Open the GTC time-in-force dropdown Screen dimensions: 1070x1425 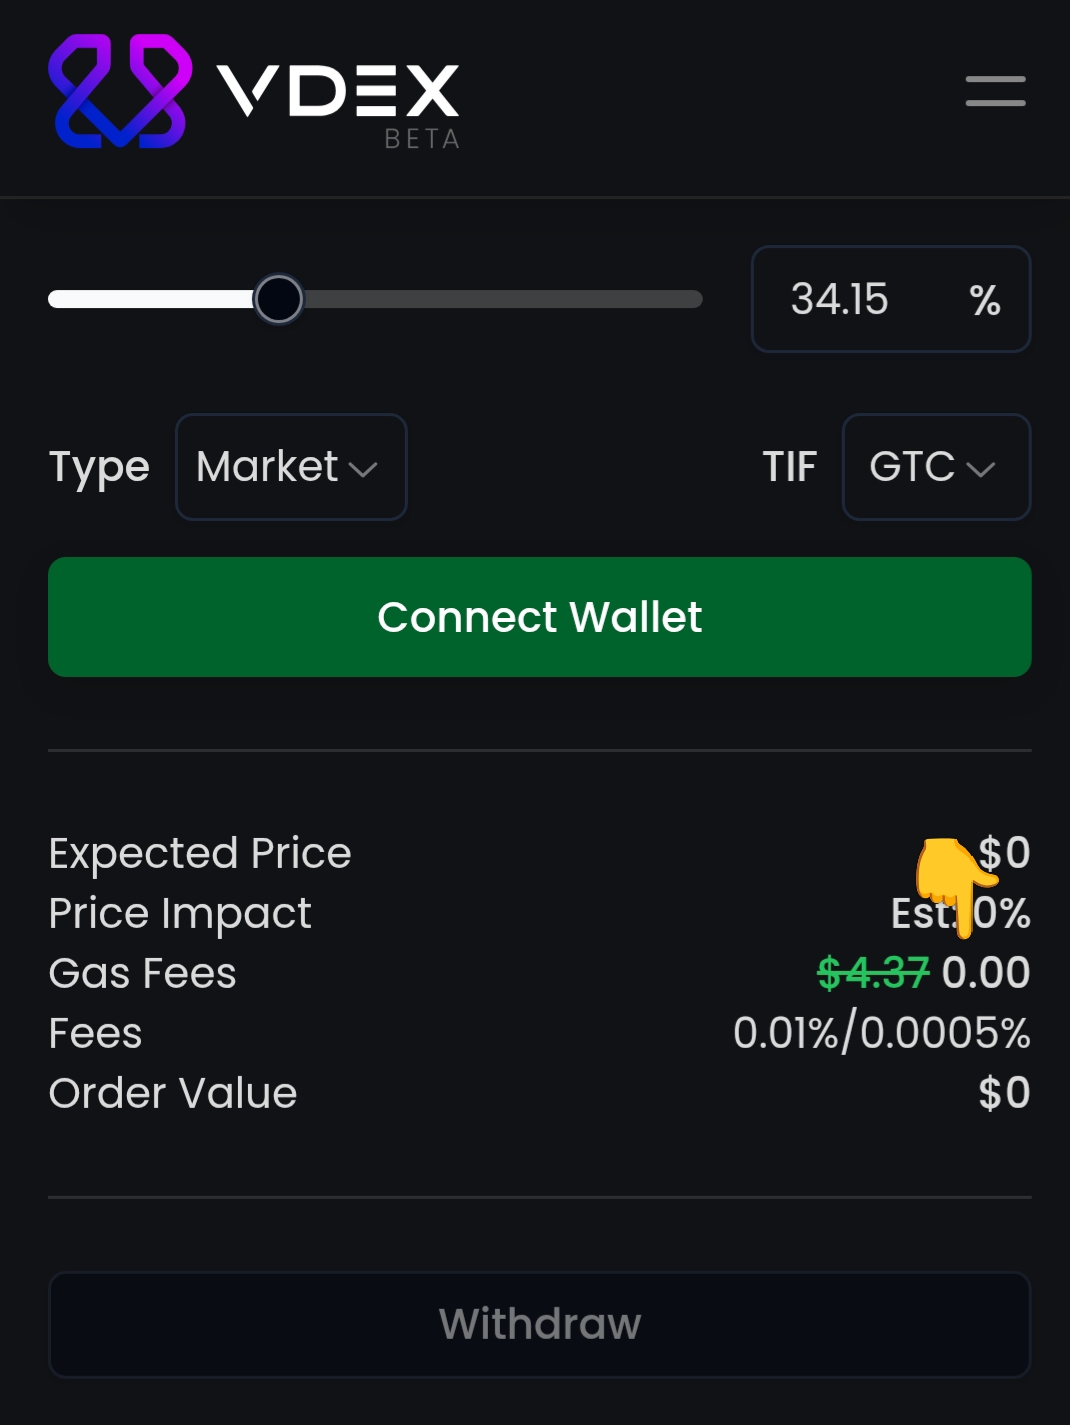pos(935,467)
